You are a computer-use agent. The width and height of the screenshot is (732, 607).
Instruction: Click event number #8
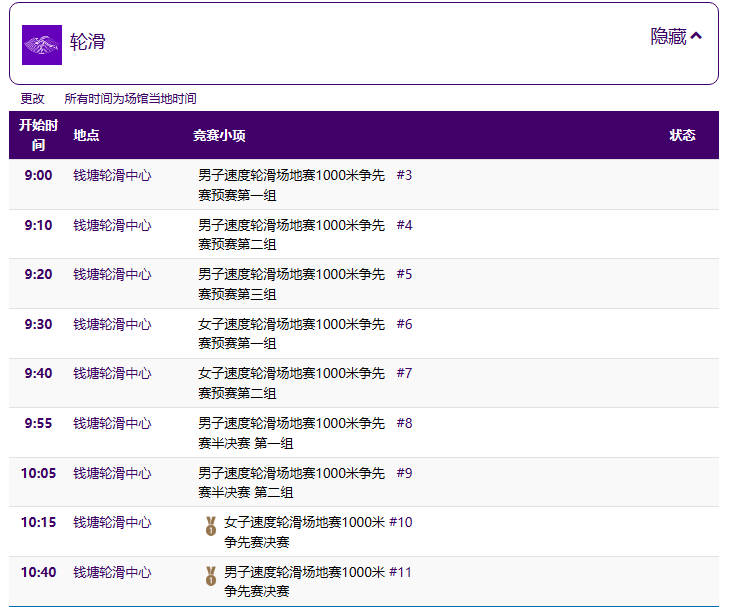tap(404, 423)
